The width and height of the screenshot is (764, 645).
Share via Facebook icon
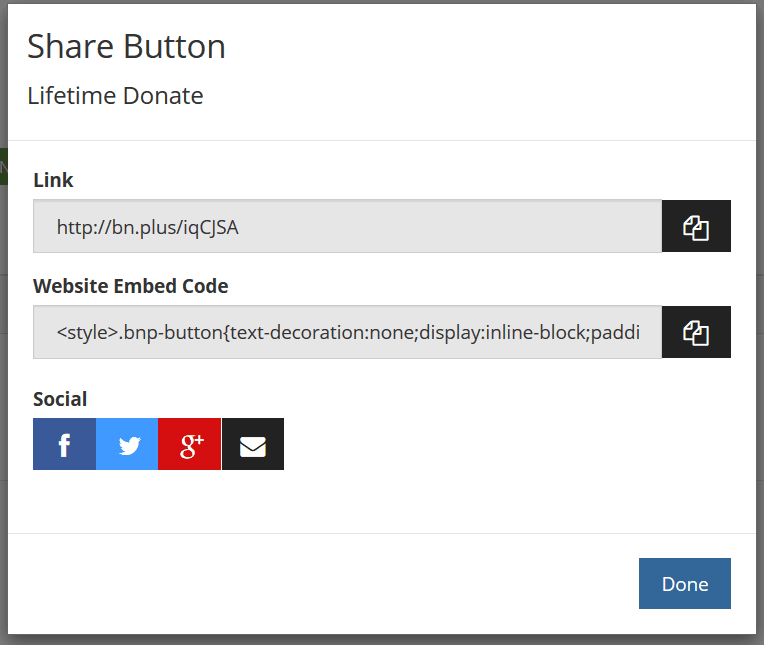64,444
